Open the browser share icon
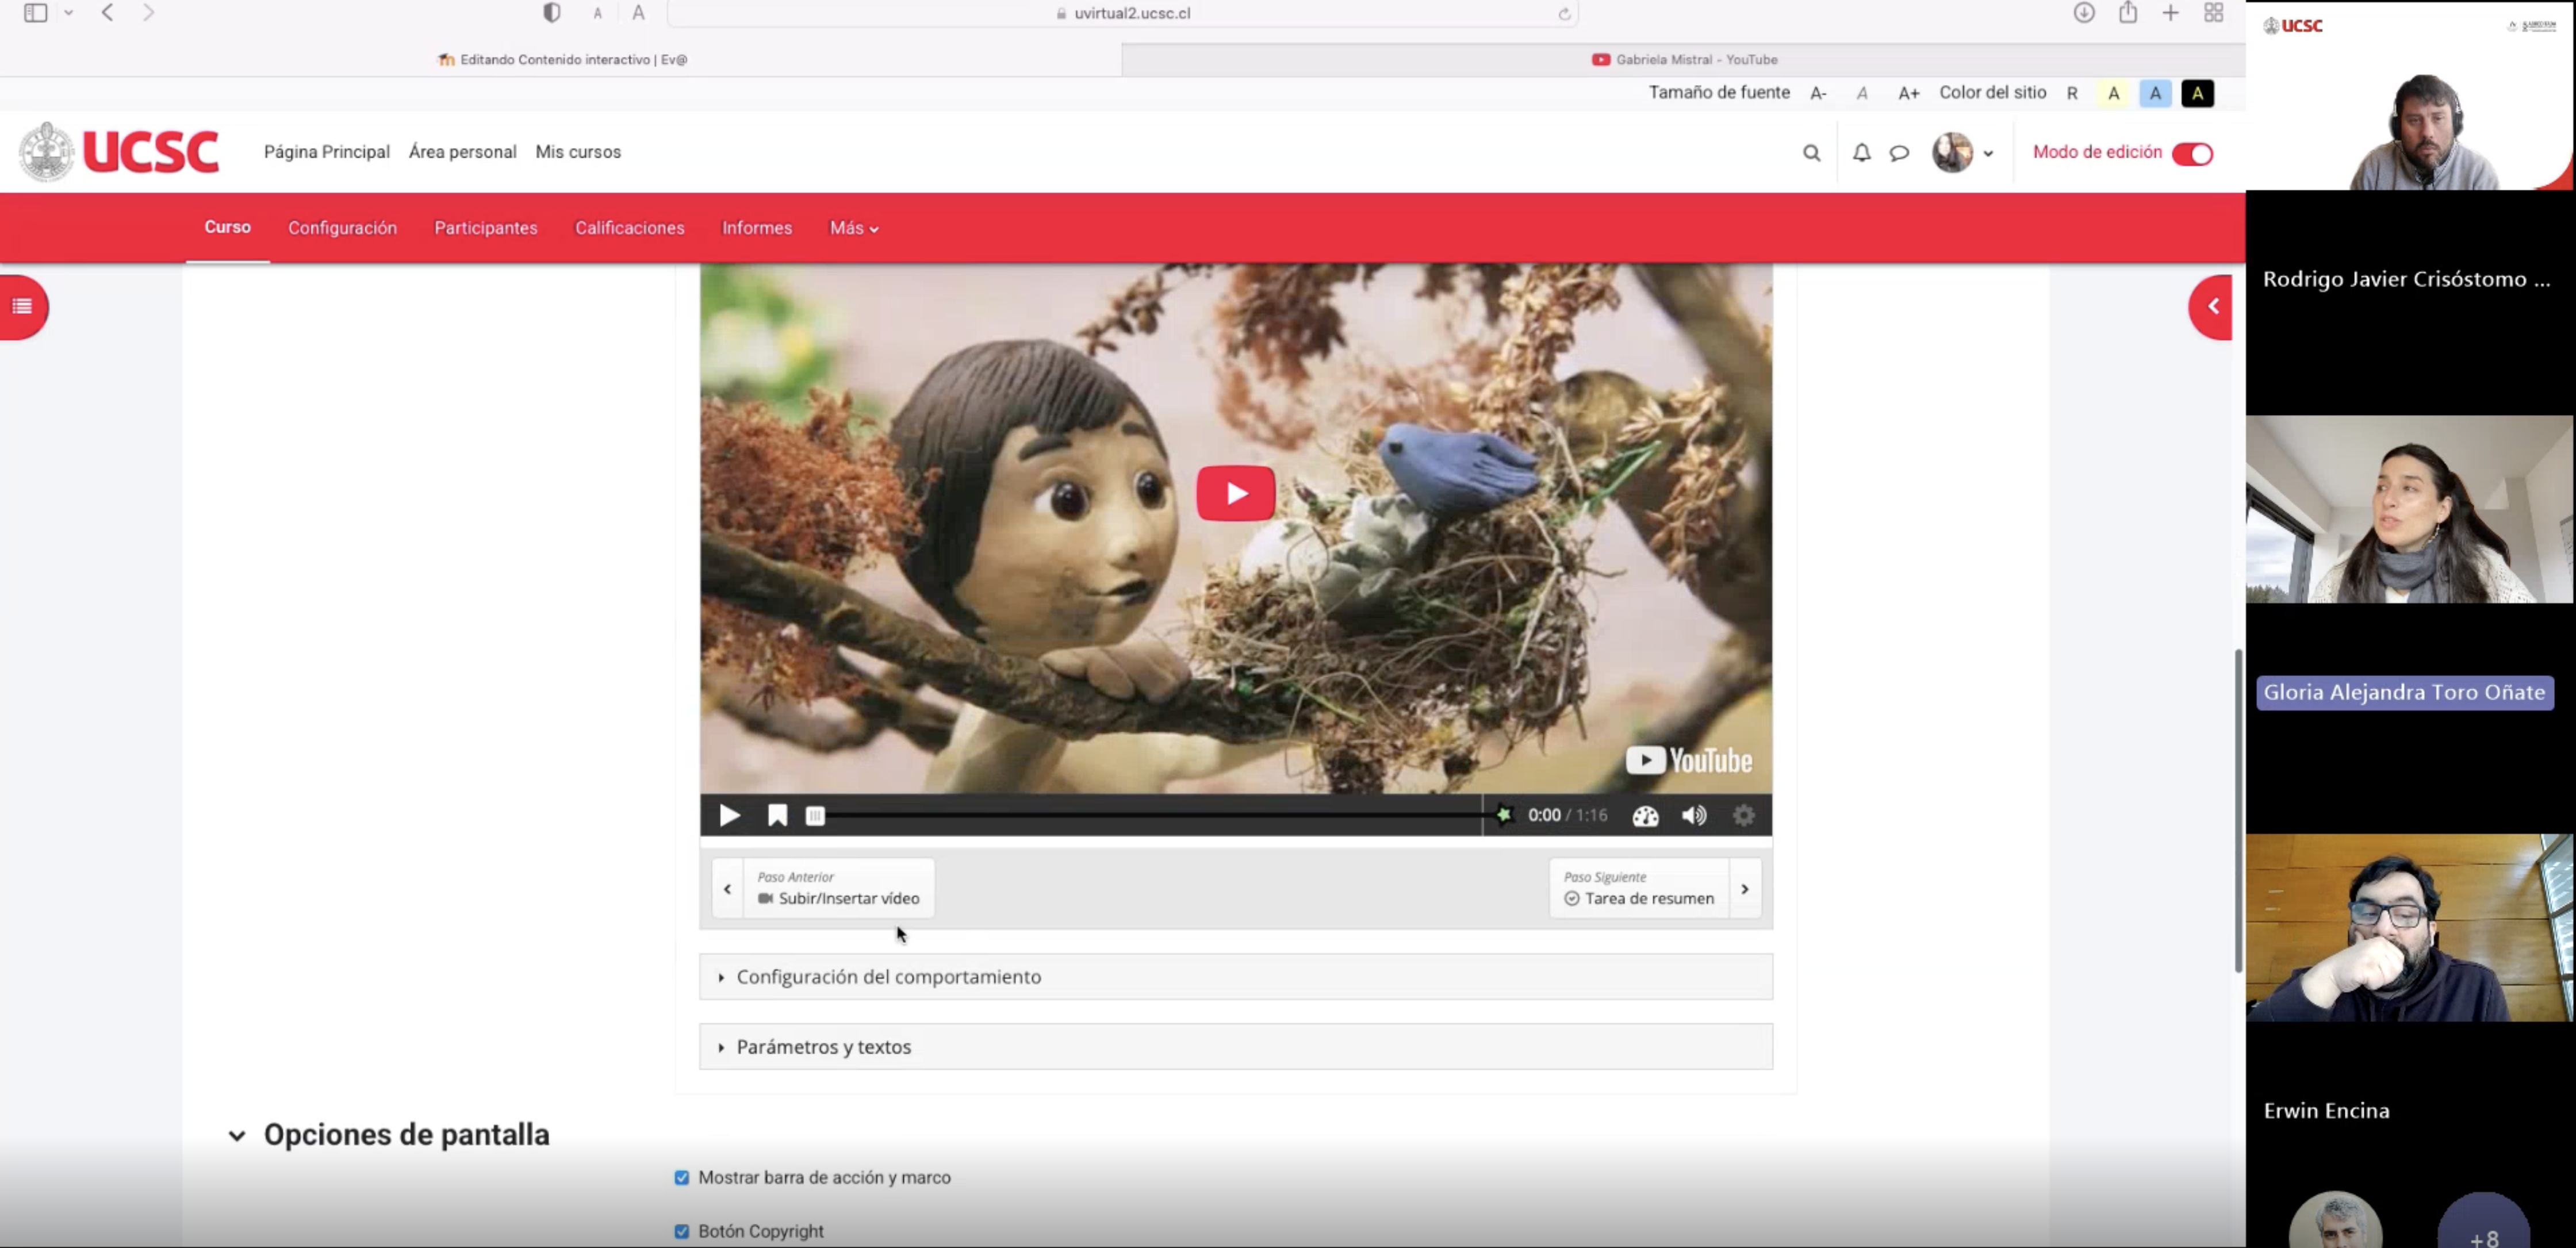 click(2128, 13)
